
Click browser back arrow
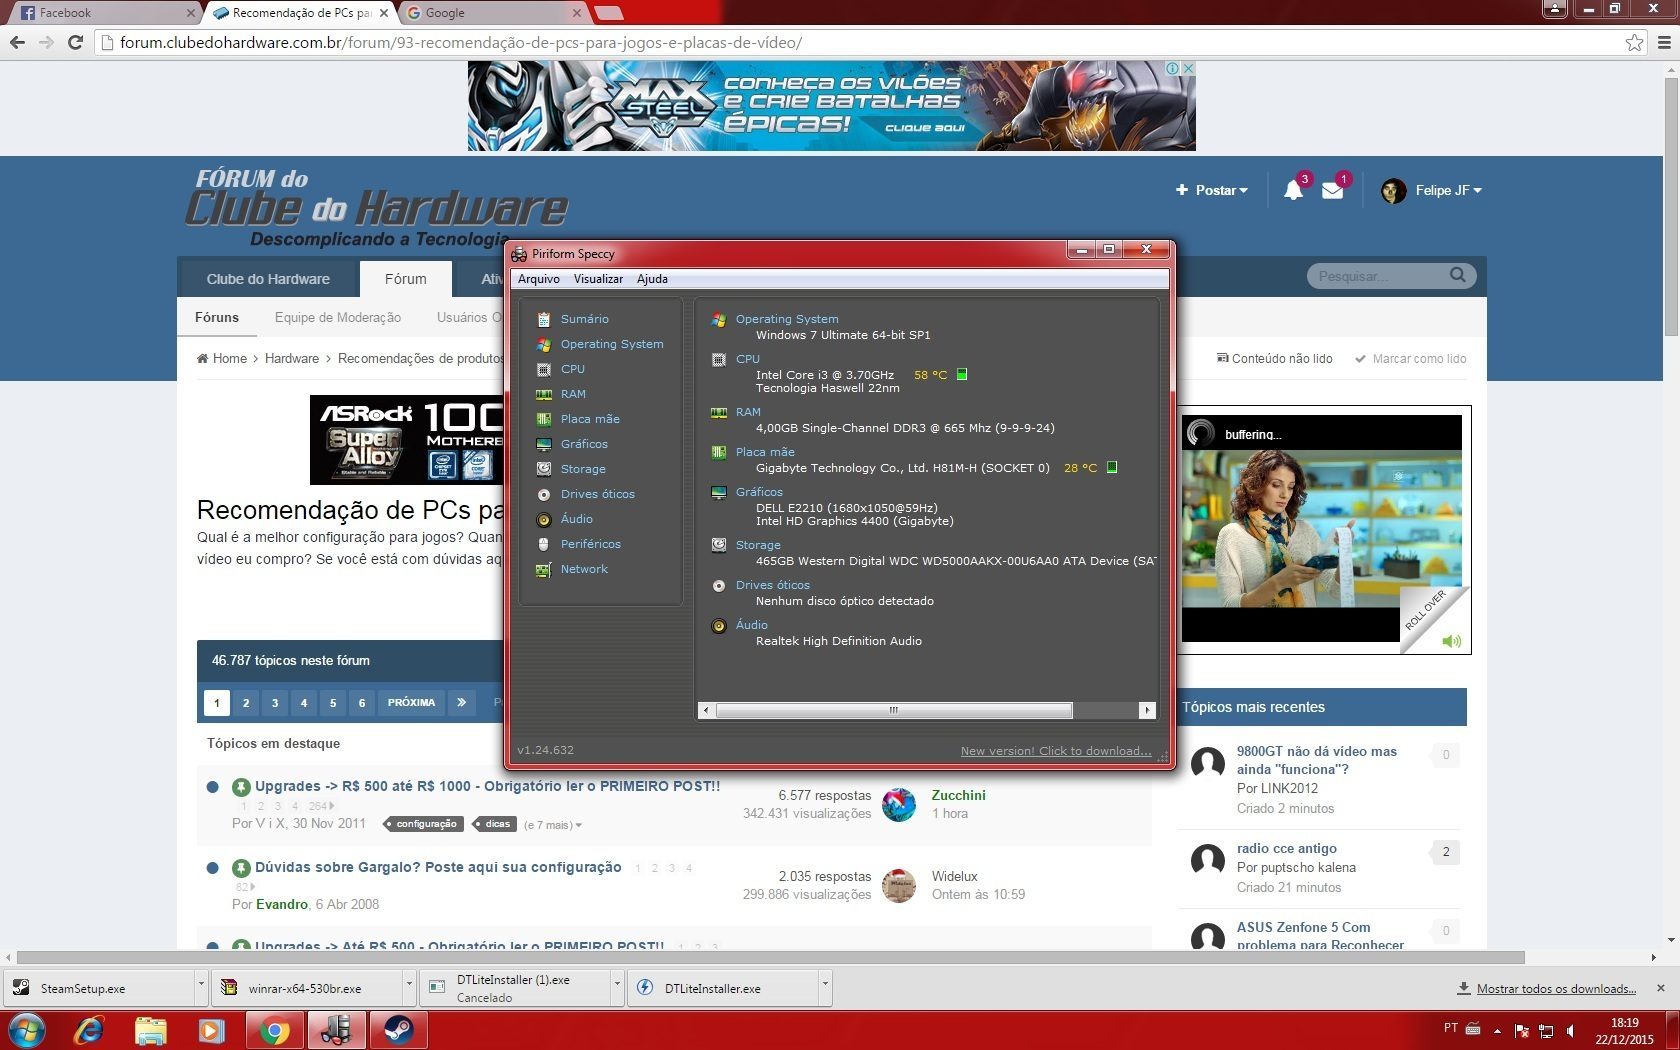click(17, 42)
